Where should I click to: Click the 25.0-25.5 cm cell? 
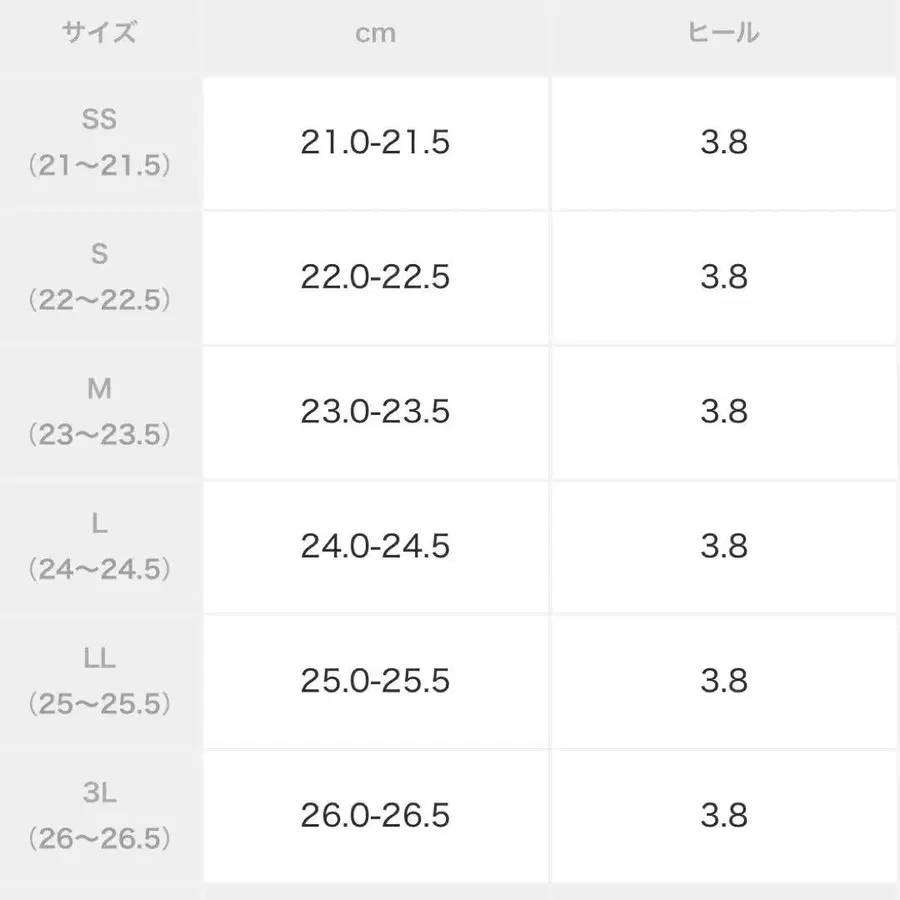pos(375,681)
